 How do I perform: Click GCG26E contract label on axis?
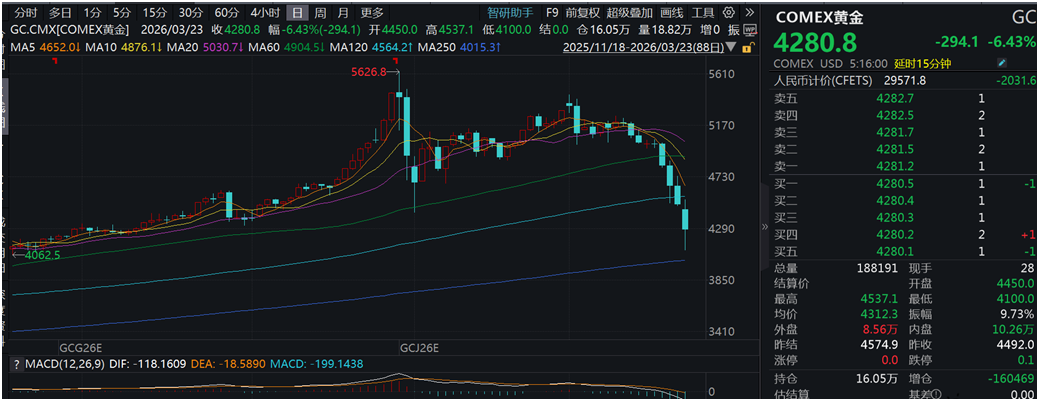(x=81, y=347)
